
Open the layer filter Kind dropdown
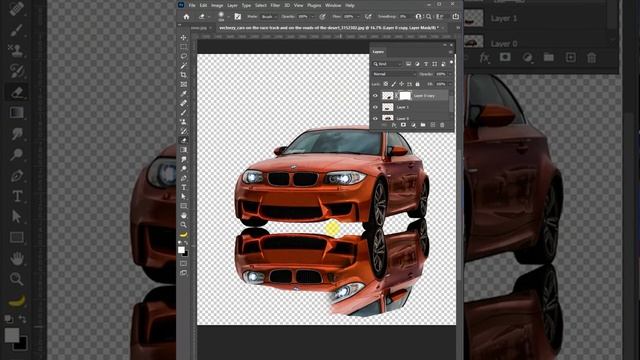coord(387,64)
